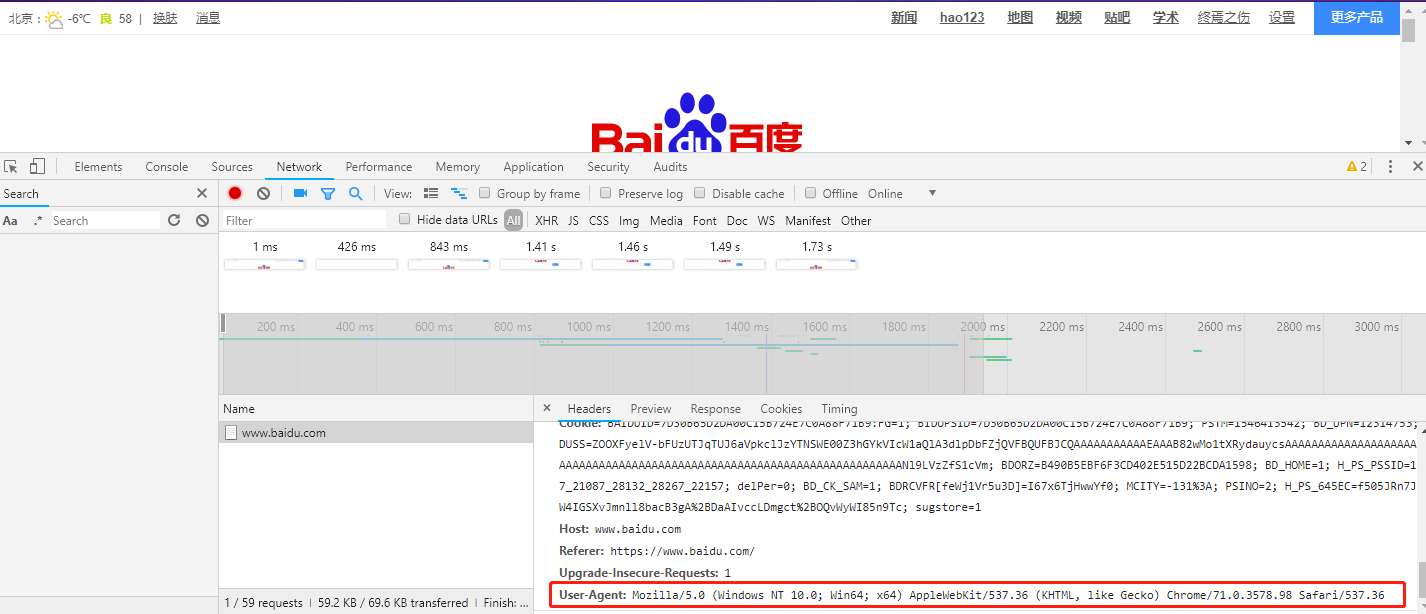Filter requests by CSS
The height and width of the screenshot is (614, 1426).
[599, 221]
